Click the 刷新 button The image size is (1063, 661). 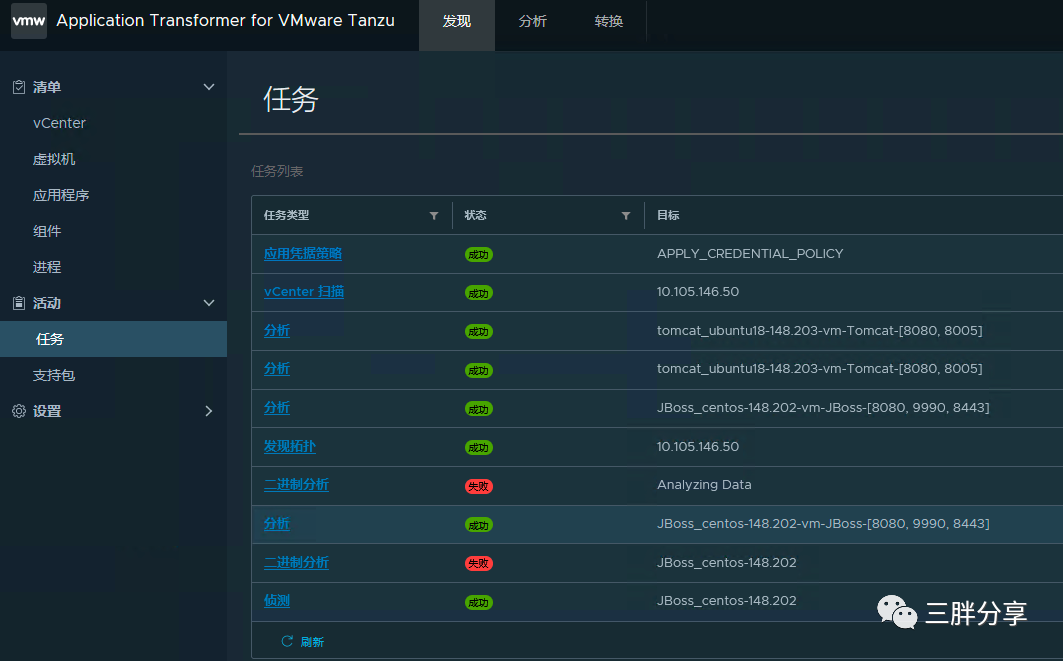302,641
